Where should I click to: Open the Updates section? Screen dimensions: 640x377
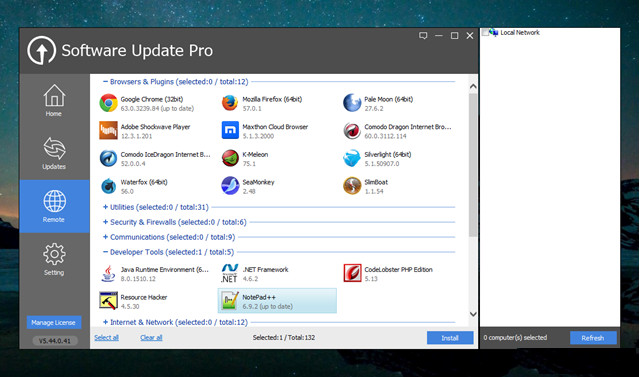coord(54,153)
